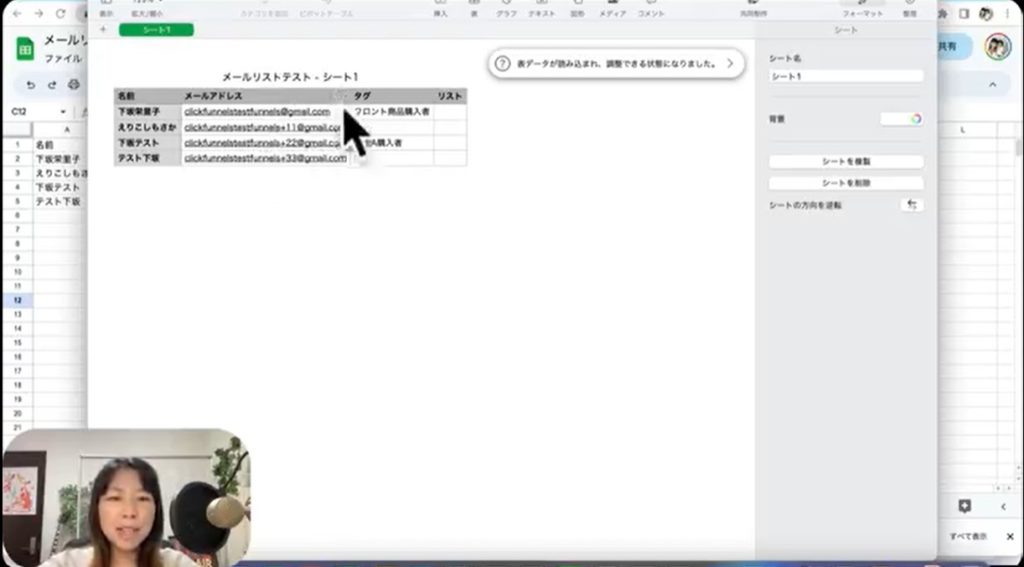Click the browser reload icon
1024x567 pixels.
[x=61, y=14]
